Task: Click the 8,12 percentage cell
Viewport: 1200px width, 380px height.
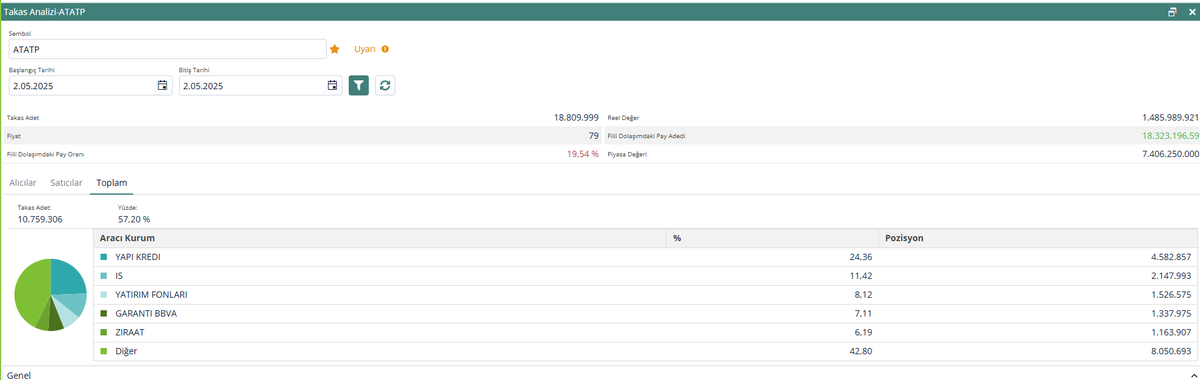Action: click(x=863, y=294)
